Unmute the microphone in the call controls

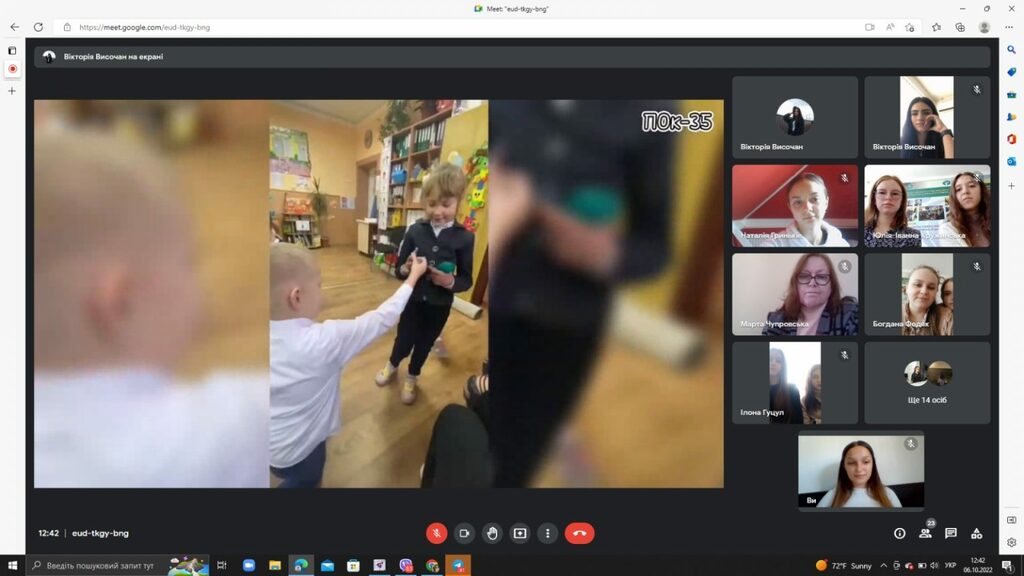[x=436, y=533]
